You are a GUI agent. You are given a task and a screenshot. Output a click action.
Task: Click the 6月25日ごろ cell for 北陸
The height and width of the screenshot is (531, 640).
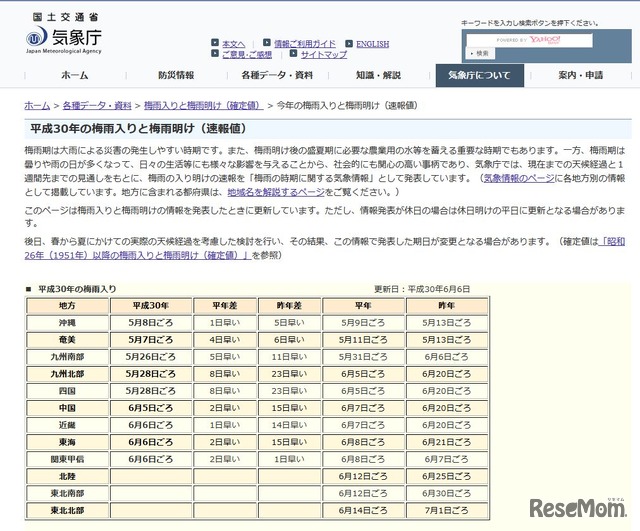coord(447,476)
